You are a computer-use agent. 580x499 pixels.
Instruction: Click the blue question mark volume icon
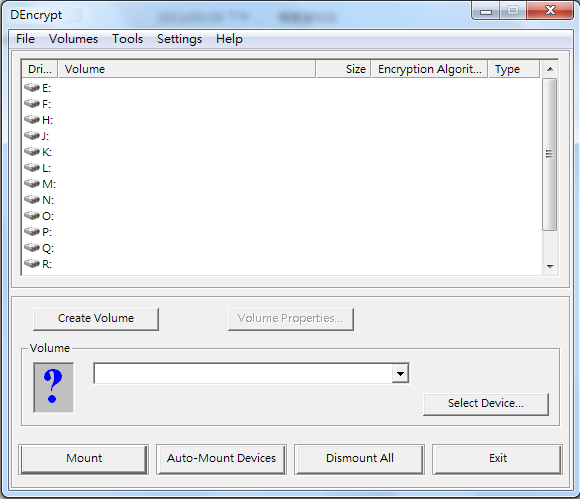[x=54, y=387]
